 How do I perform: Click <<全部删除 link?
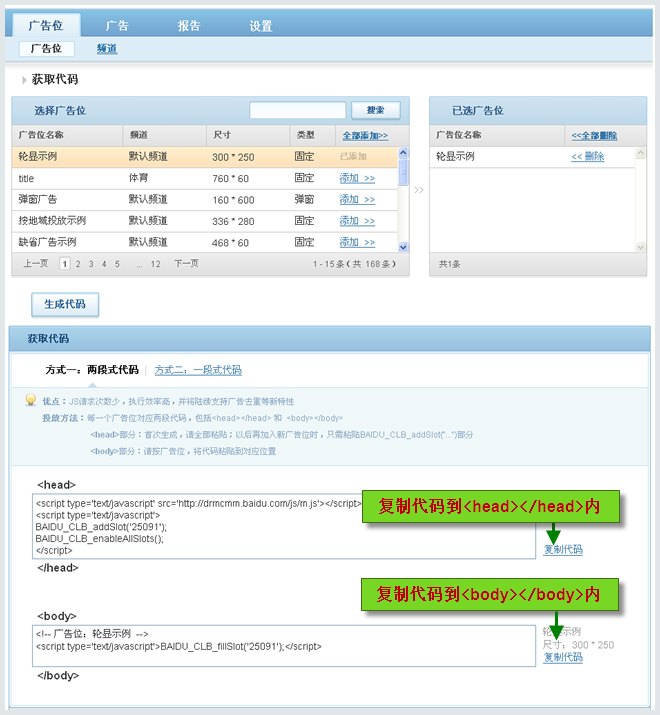[x=594, y=135]
